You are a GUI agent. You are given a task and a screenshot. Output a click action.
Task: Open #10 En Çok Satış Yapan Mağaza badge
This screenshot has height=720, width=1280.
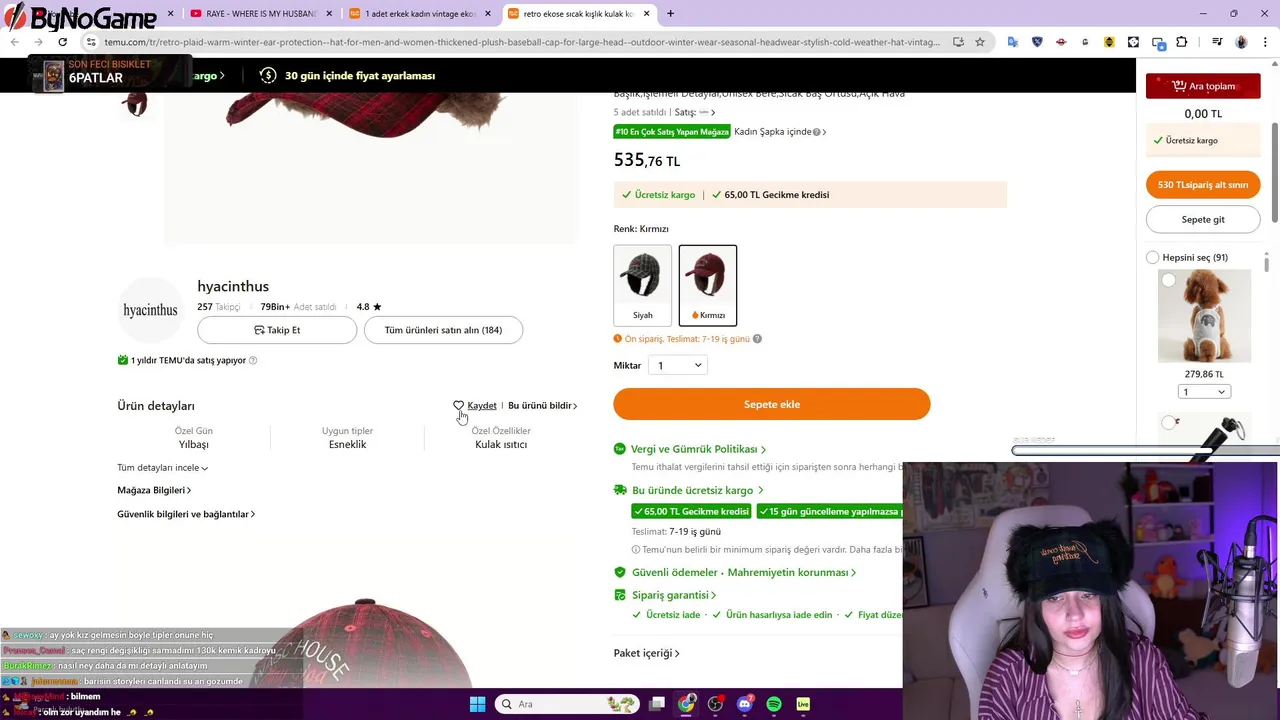coord(672,132)
